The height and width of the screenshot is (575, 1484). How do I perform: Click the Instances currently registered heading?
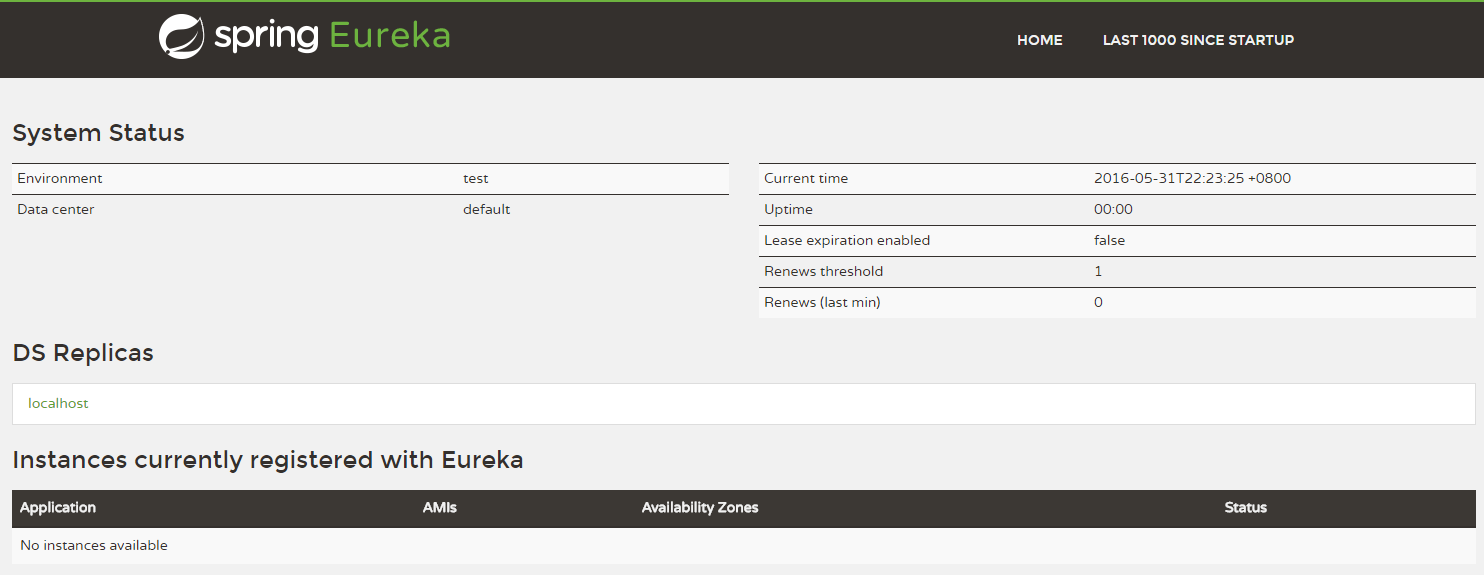267,460
